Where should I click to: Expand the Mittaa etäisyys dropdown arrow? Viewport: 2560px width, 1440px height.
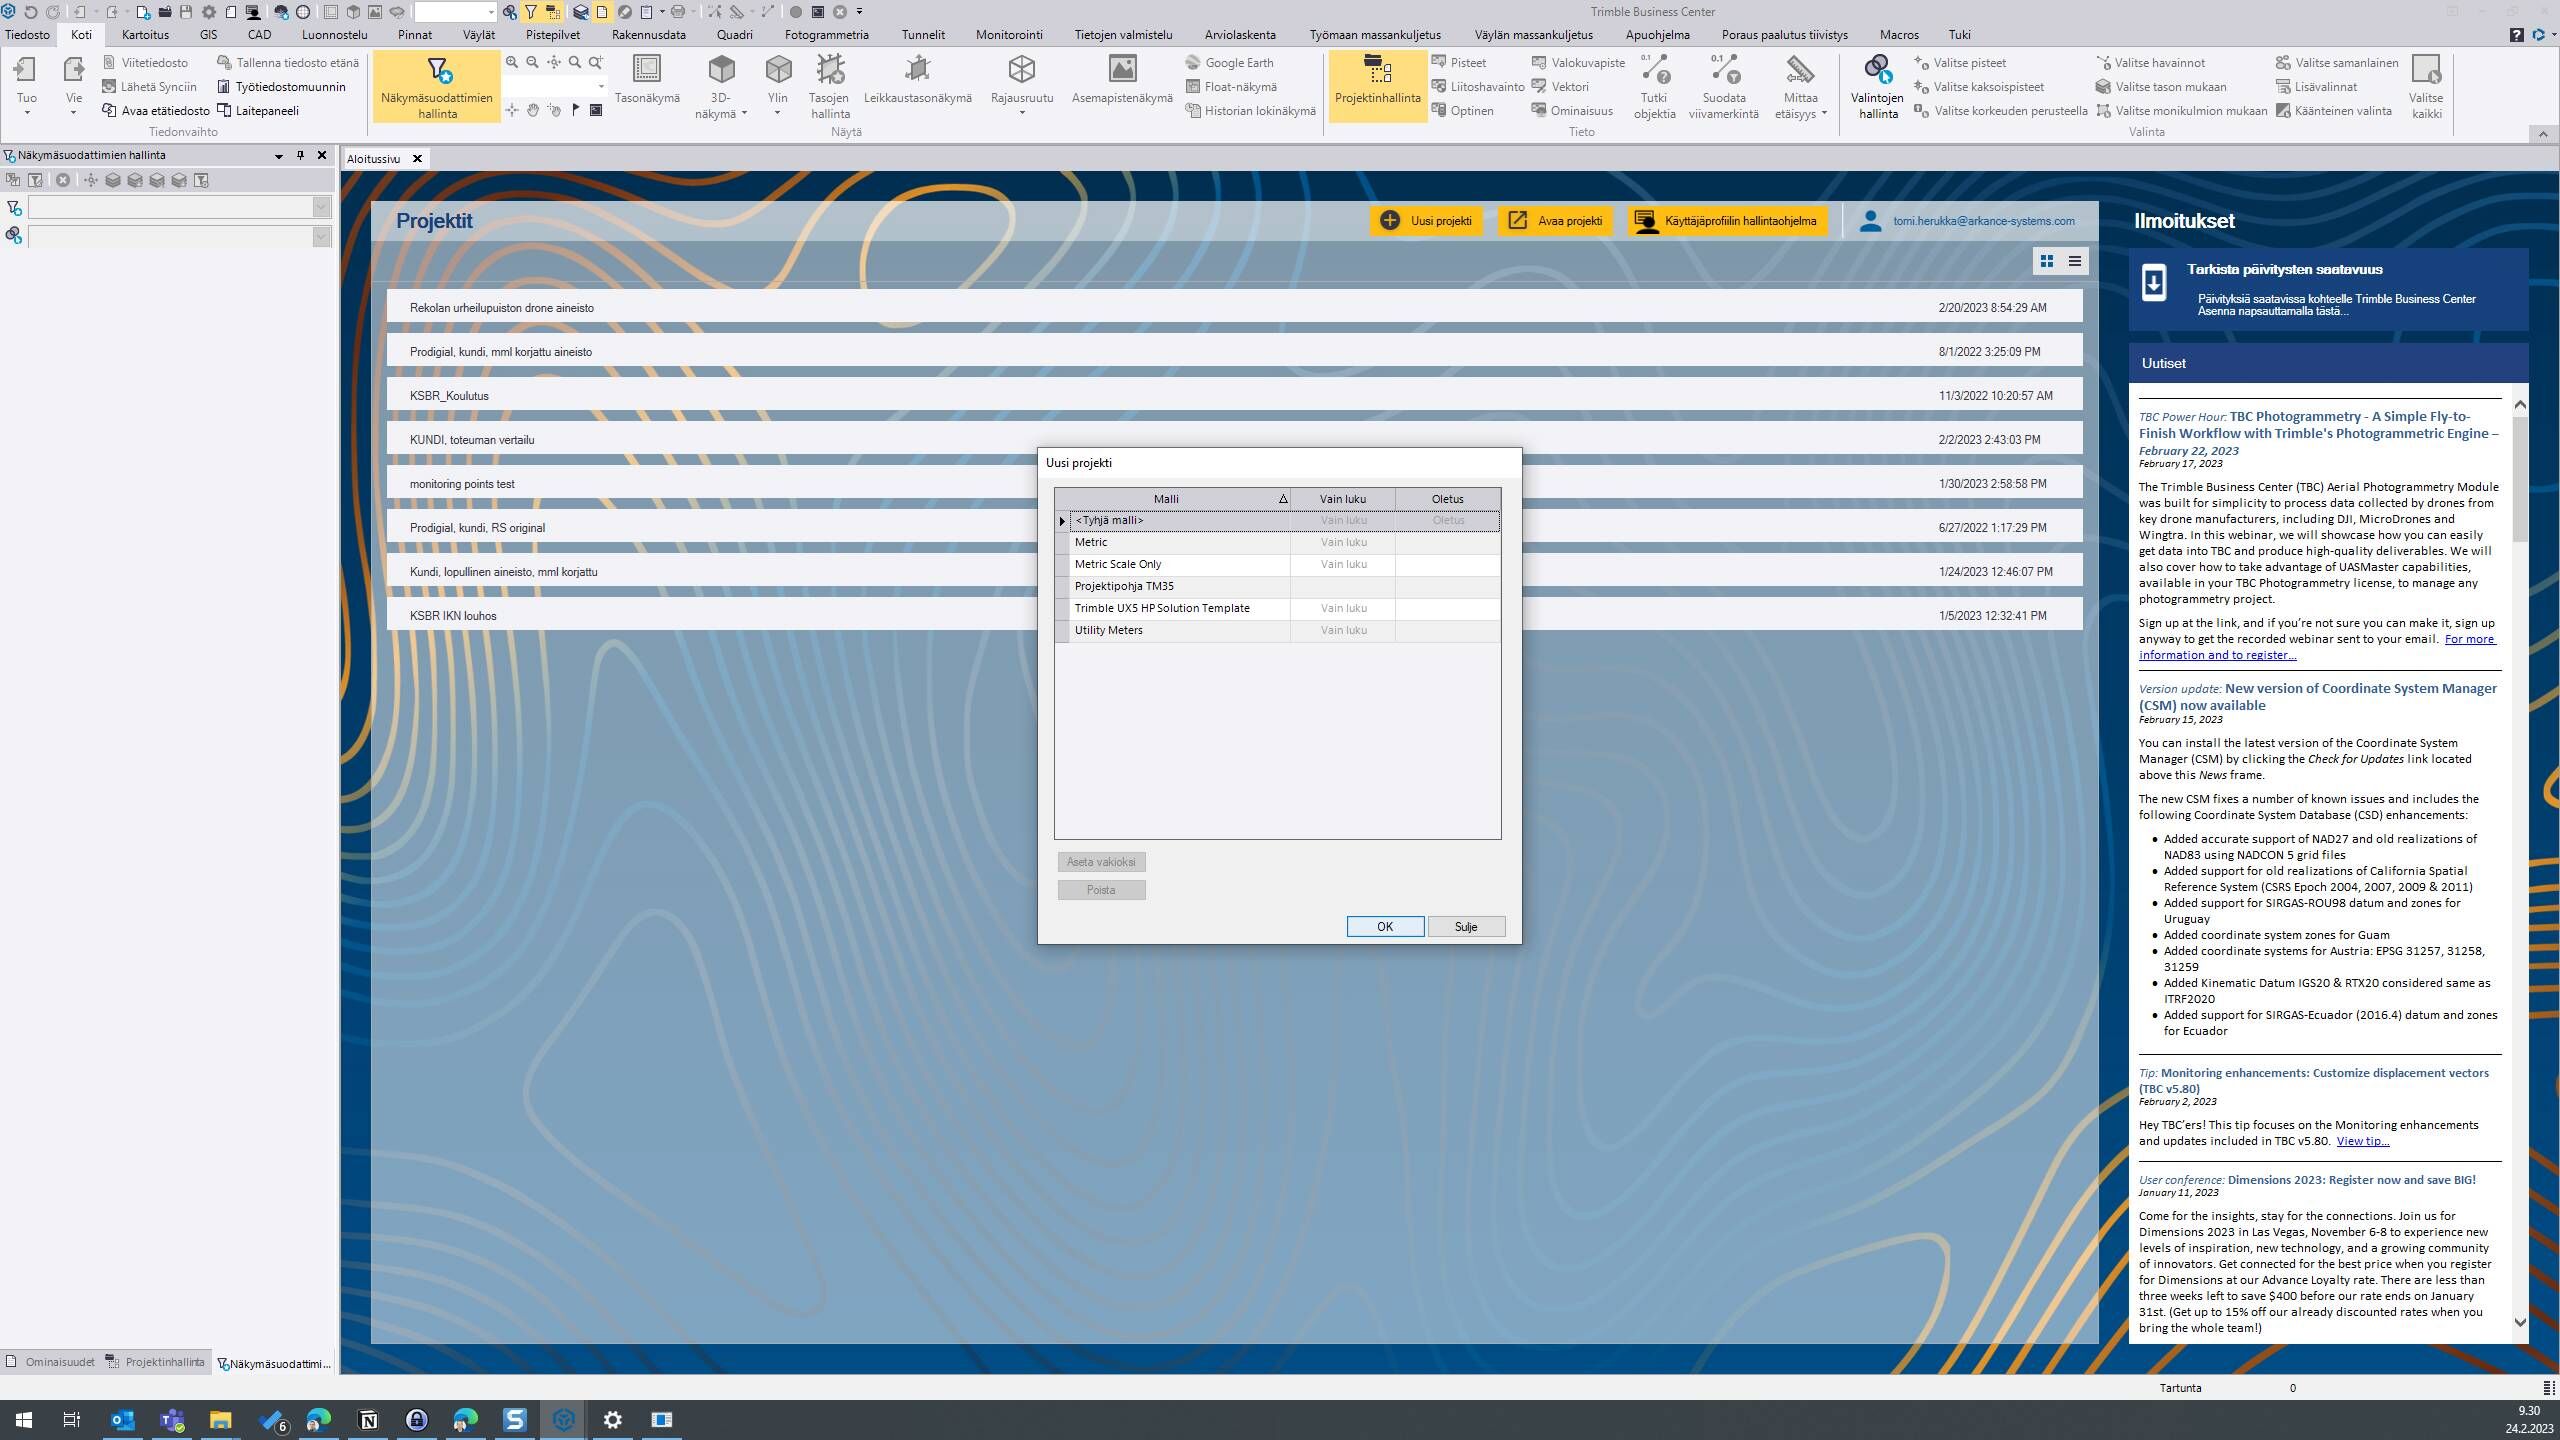click(1824, 114)
